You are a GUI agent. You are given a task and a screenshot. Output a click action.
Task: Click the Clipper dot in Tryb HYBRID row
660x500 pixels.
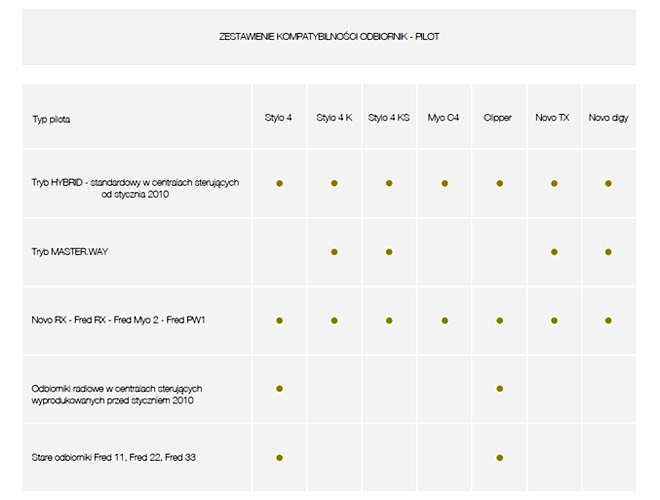[499, 184]
